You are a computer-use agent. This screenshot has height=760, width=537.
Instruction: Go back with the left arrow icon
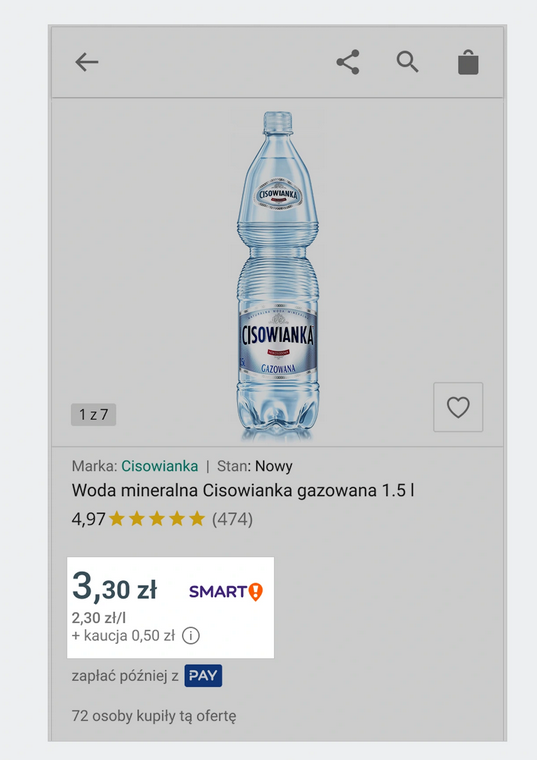pos(87,62)
